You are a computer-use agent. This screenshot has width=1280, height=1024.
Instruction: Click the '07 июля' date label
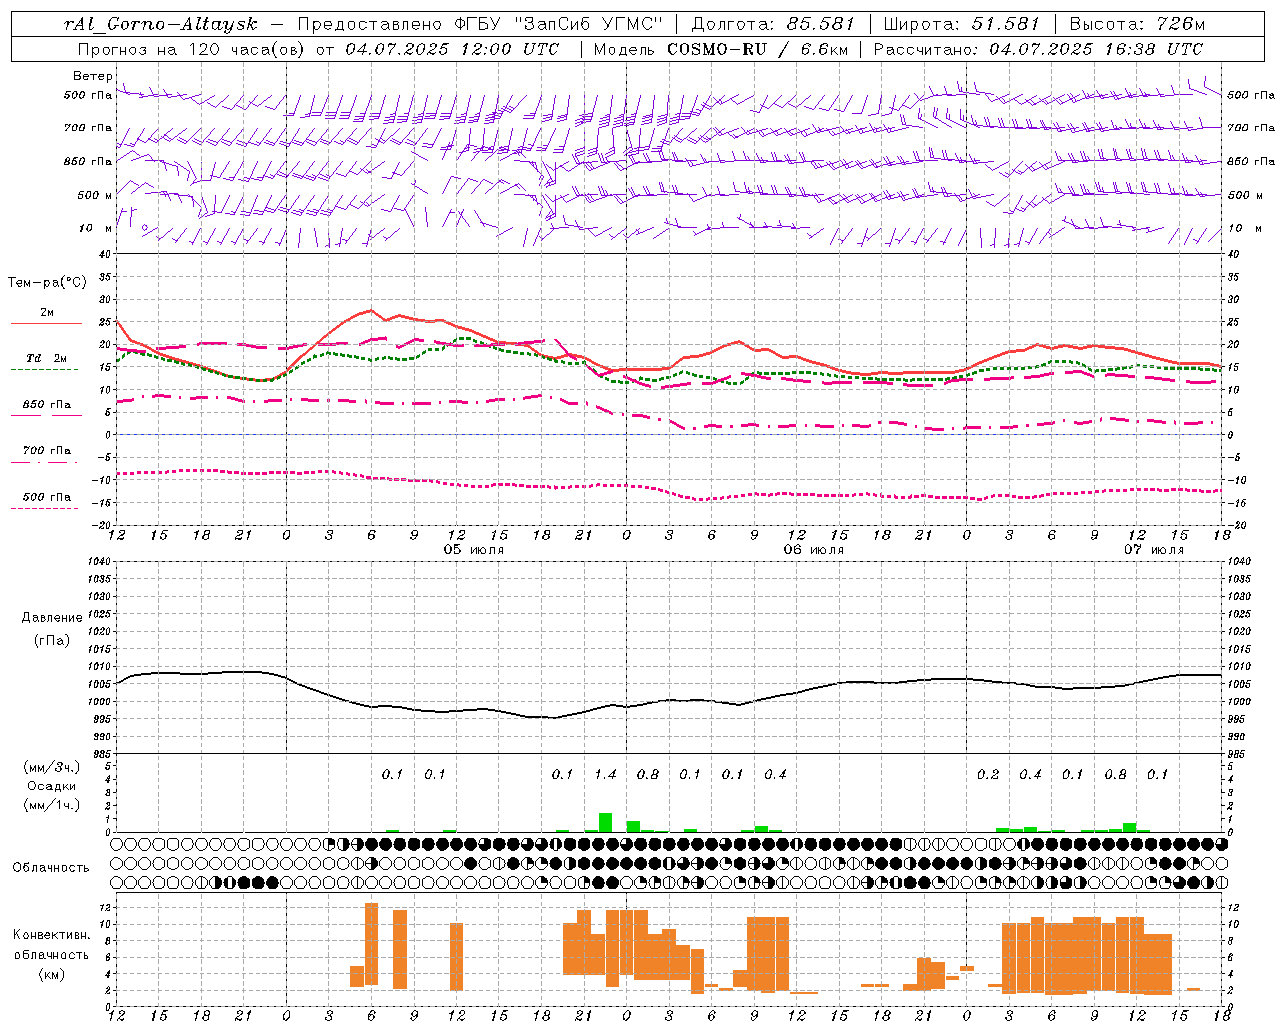[x=1154, y=550]
